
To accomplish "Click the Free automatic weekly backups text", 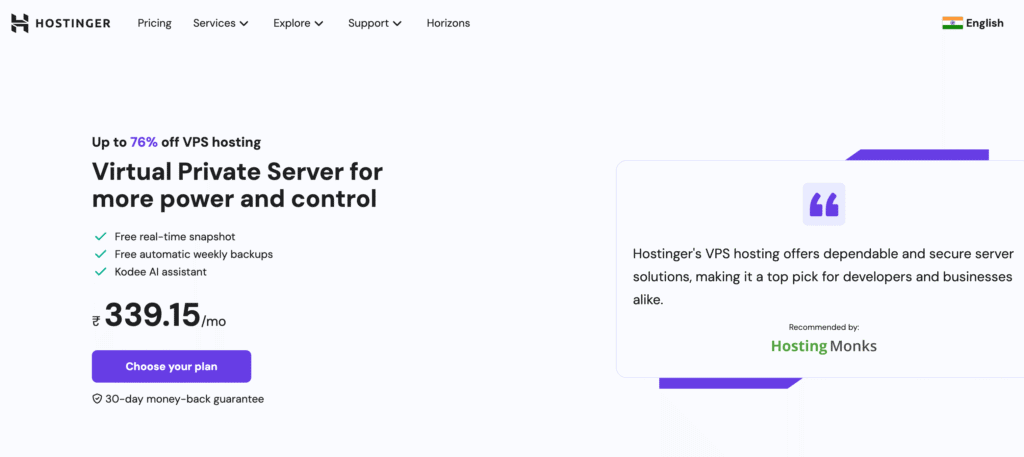I will click(x=193, y=254).
